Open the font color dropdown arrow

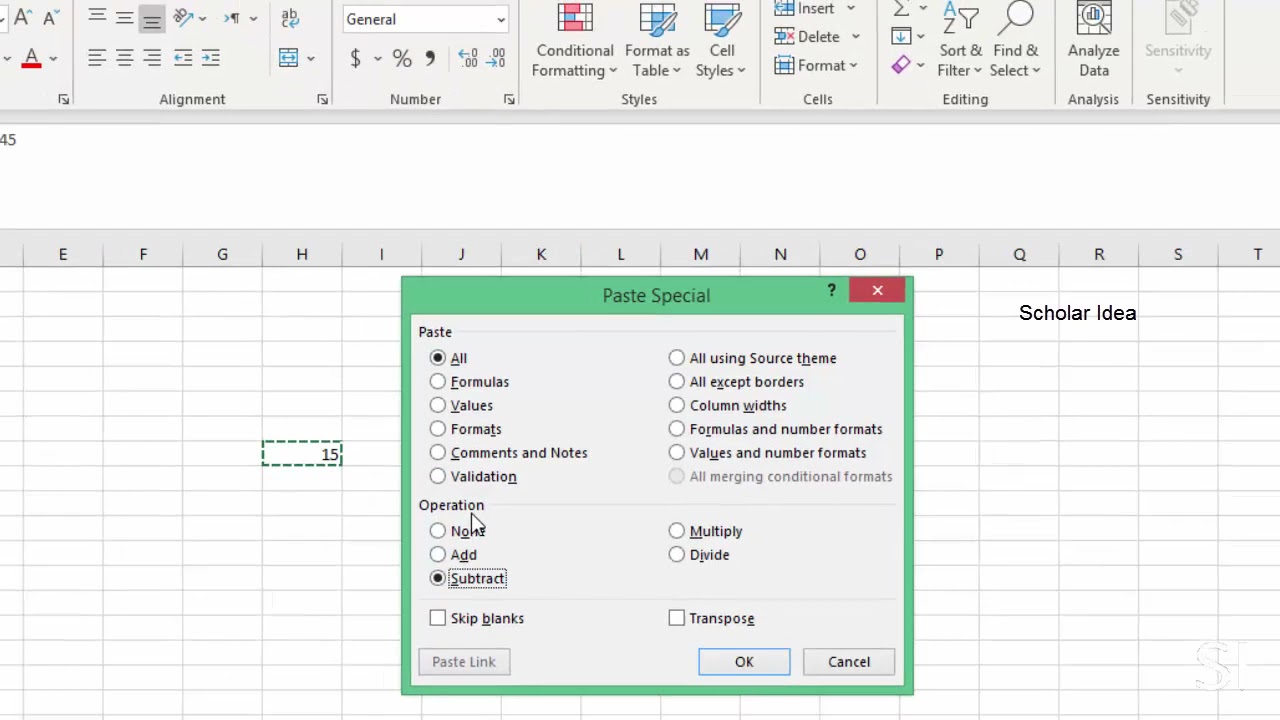coord(53,58)
